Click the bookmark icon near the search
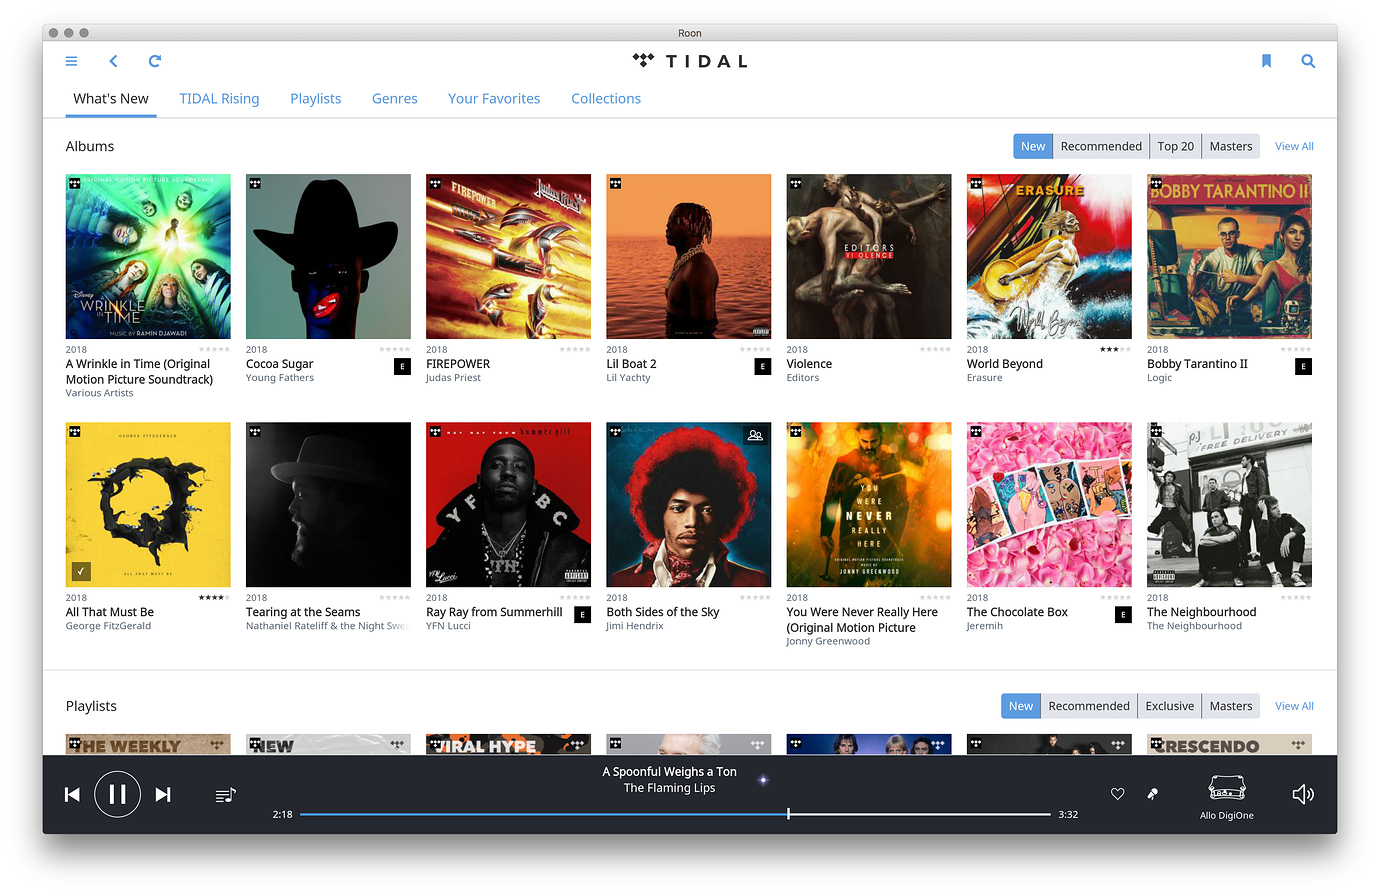This screenshot has height=894, width=1380. click(1266, 61)
